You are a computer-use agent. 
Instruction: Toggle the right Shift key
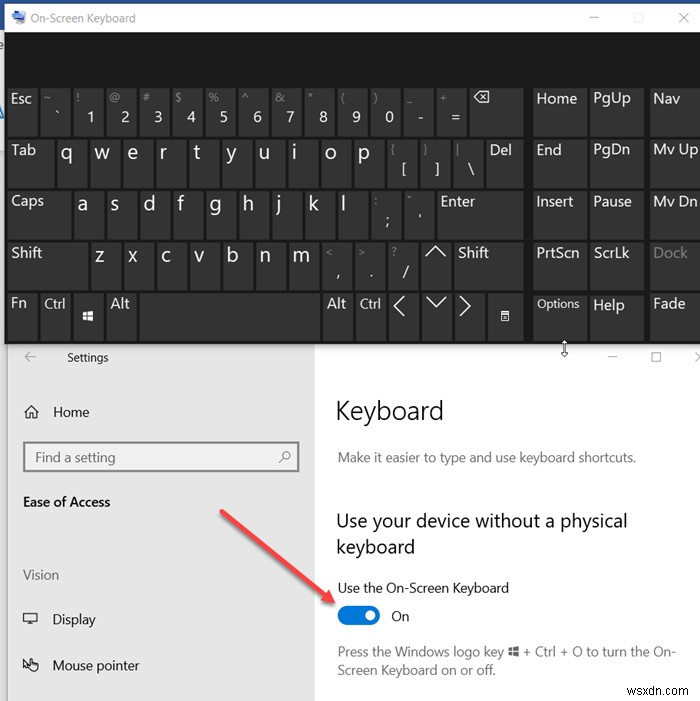pos(488,266)
